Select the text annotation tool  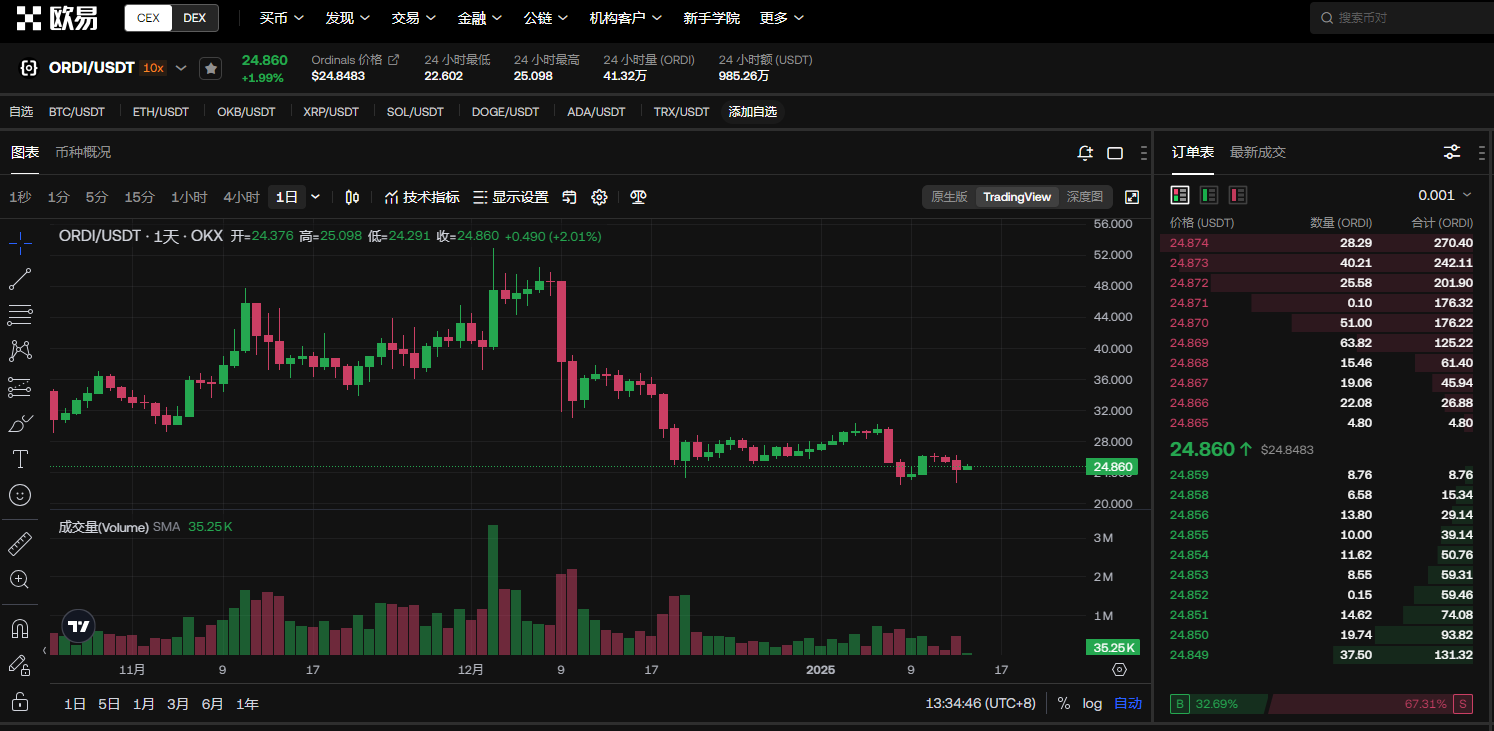[20, 459]
